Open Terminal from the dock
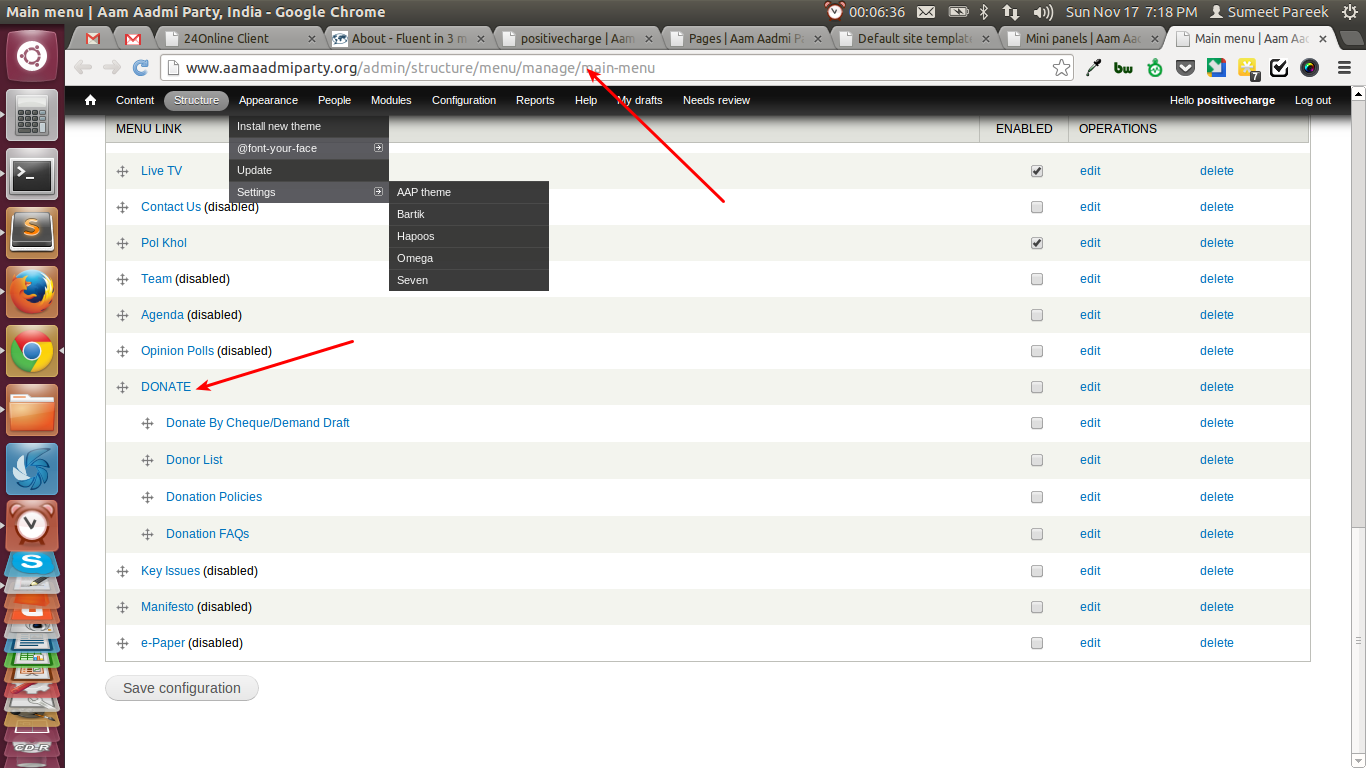Screen dimensions: 1366x768 pos(32,174)
